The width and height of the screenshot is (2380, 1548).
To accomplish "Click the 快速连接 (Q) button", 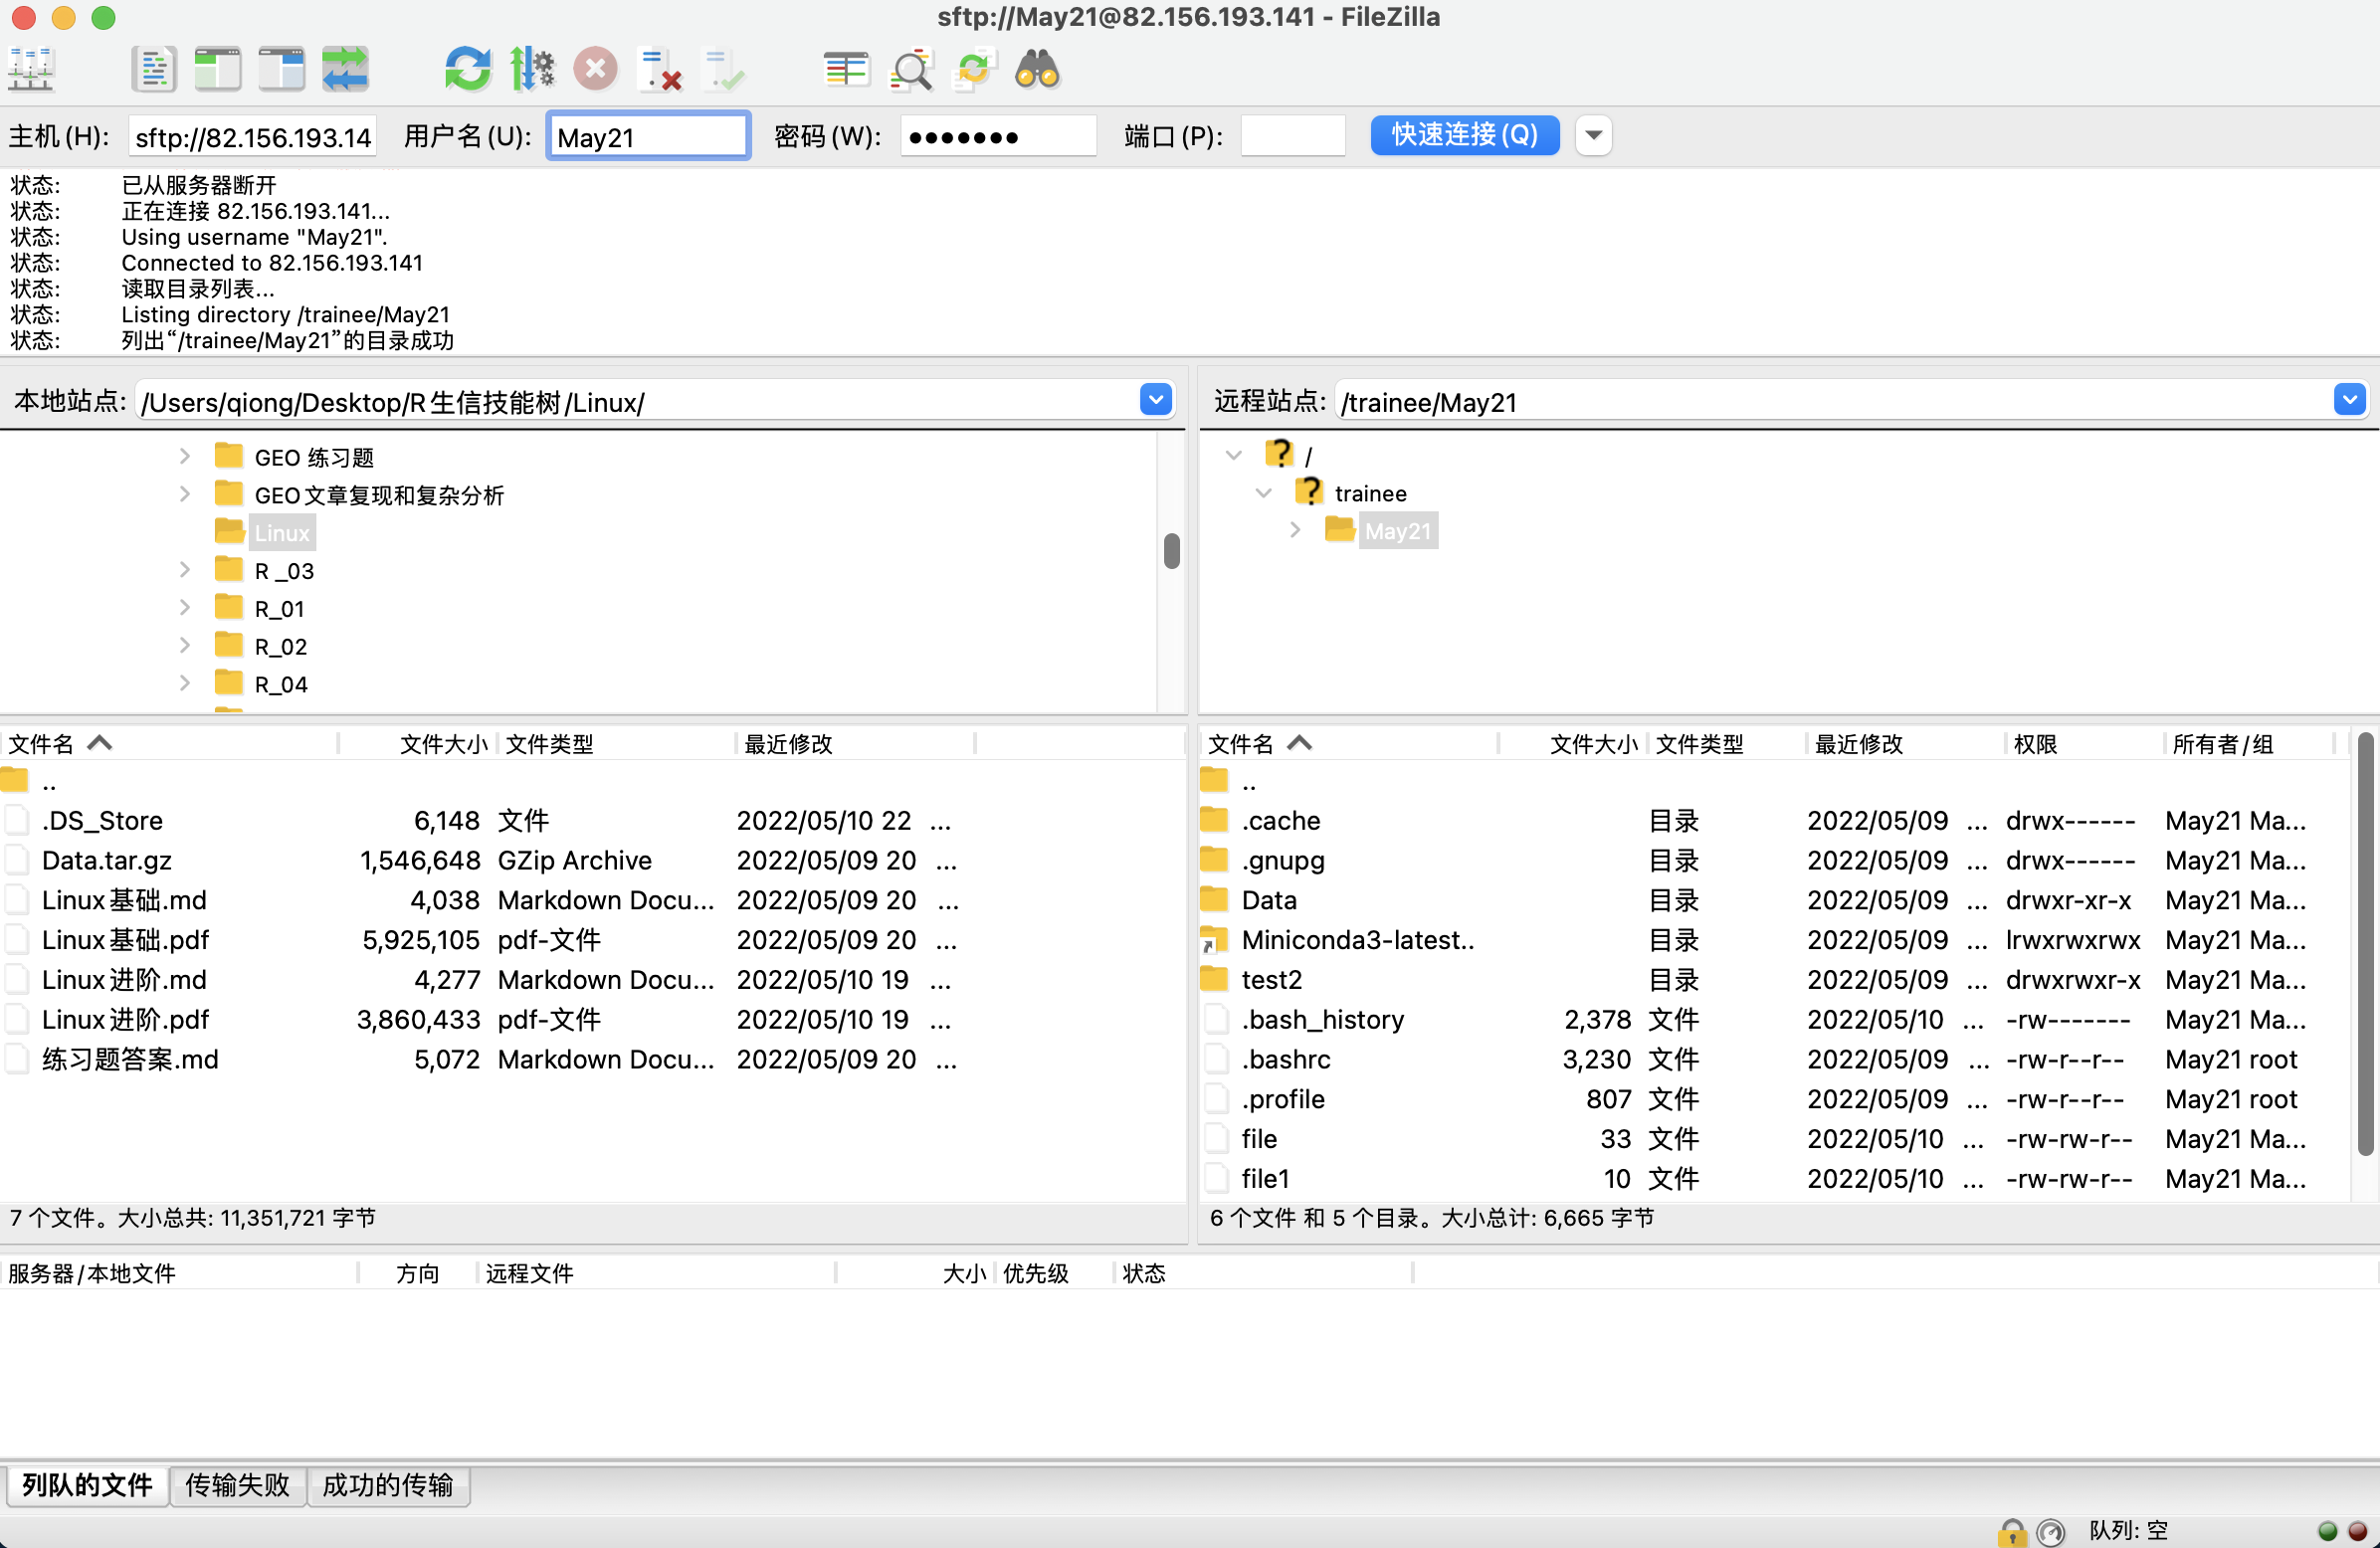I will (1465, 135).
